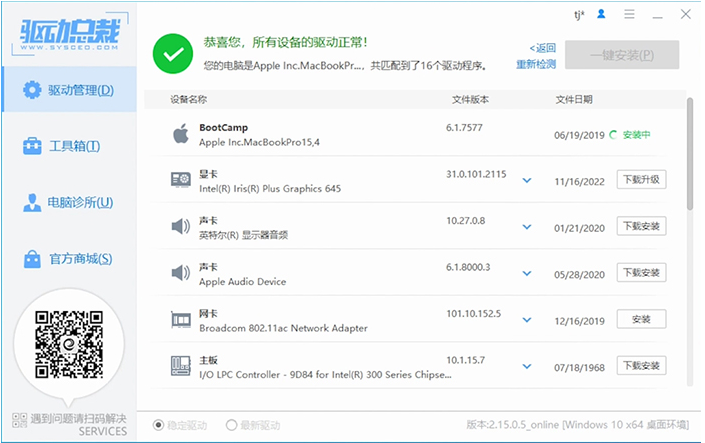Open the 驱动管理(D) tab
This screenshot has width=705, height=443.
(x=70, y=89)
